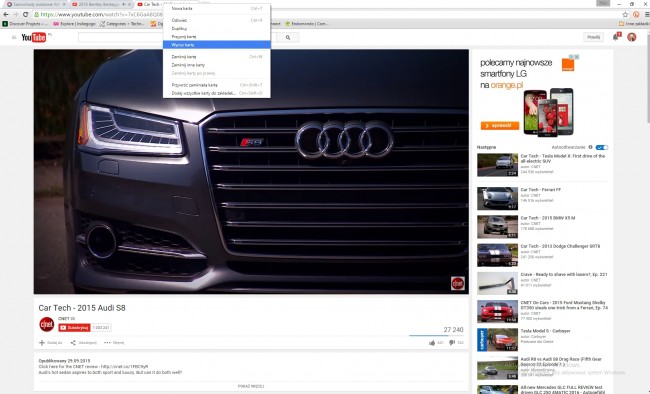The width and height of the screenshot is (650, 394).
Task: Open the CNET channel avatar
Action: [46, 324]
